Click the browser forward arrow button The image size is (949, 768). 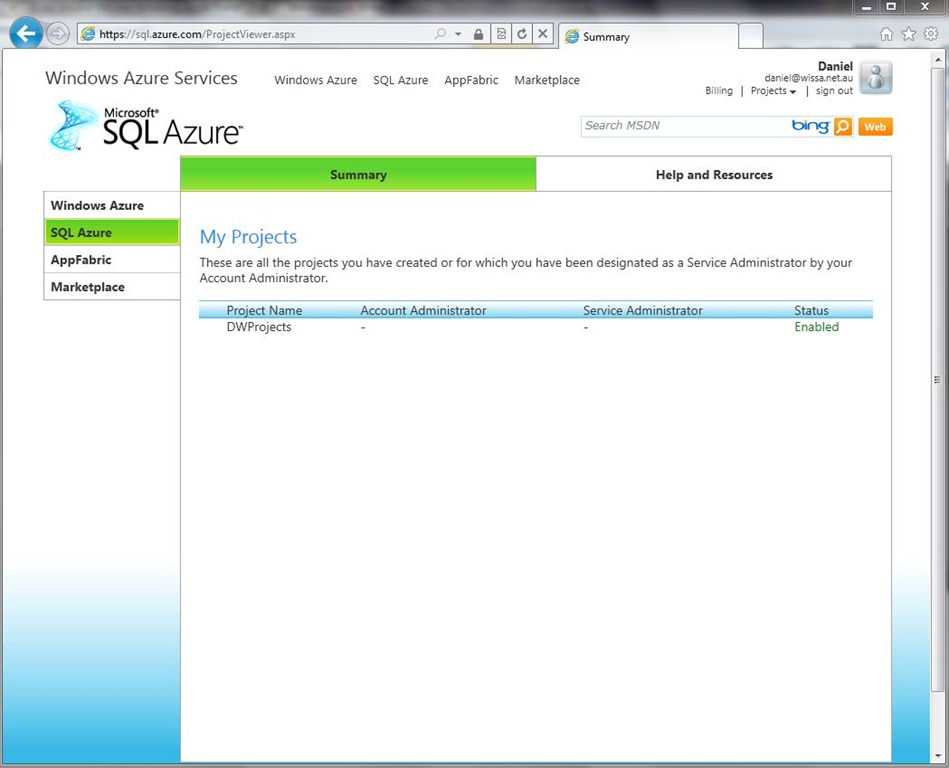pyautogui.click(x=57, y=33)
